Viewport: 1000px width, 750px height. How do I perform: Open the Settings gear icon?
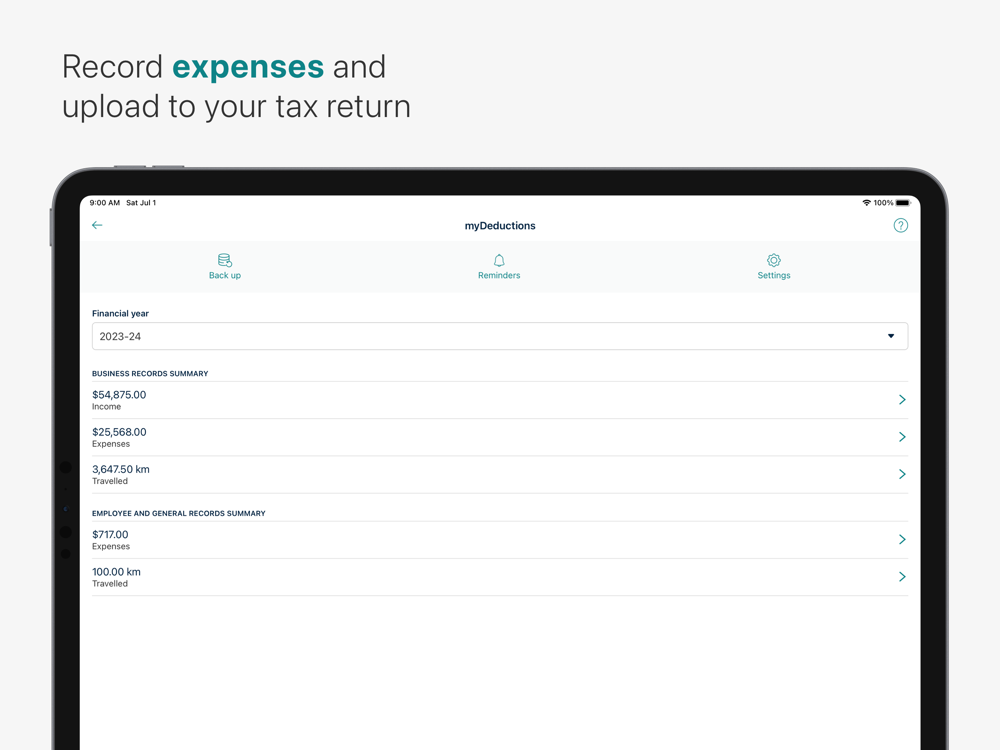(x=774, y=260)
